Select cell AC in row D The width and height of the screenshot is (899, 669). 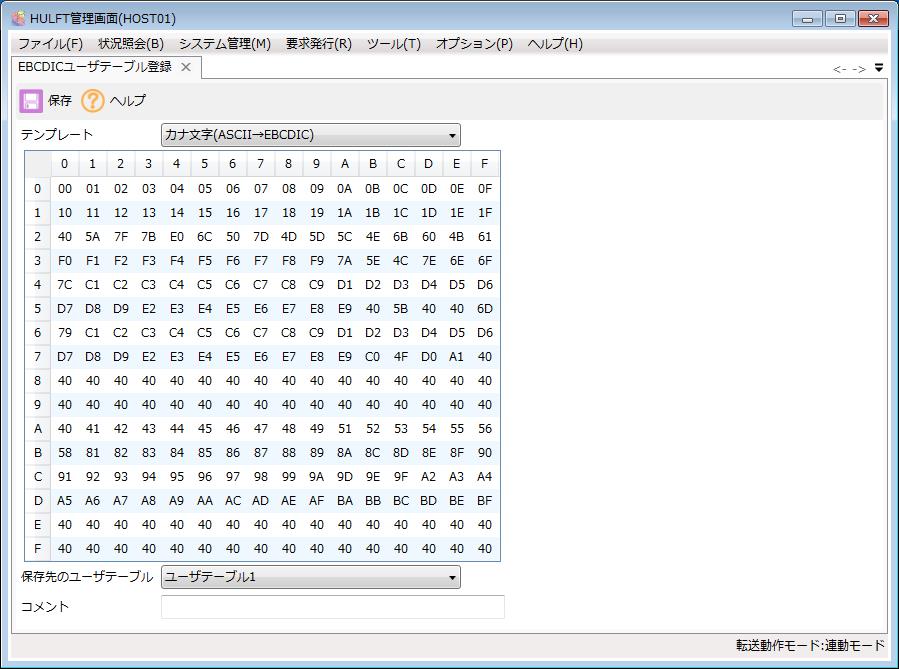[233, 501]
